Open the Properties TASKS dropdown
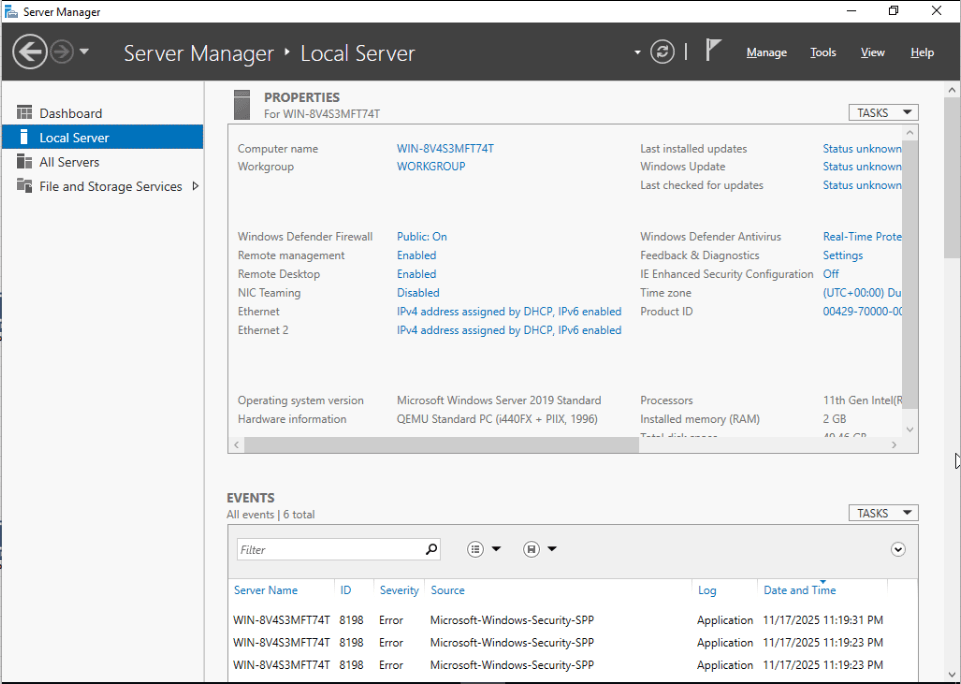This screenshot has height=684, width=961. tap(883, 113)
